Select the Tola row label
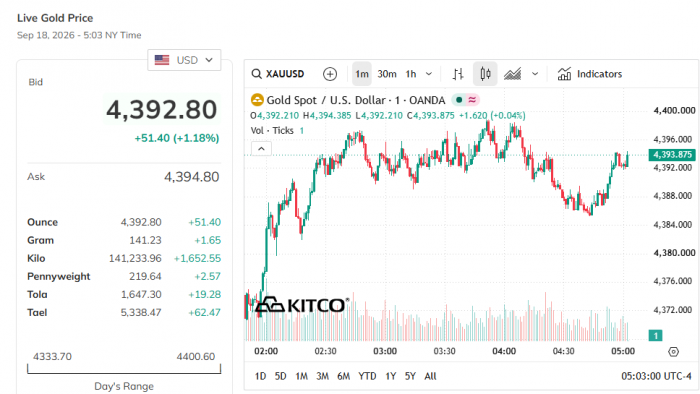Image resolution: width=700 pixels, height=394 pixels. [x=37, y=294]
